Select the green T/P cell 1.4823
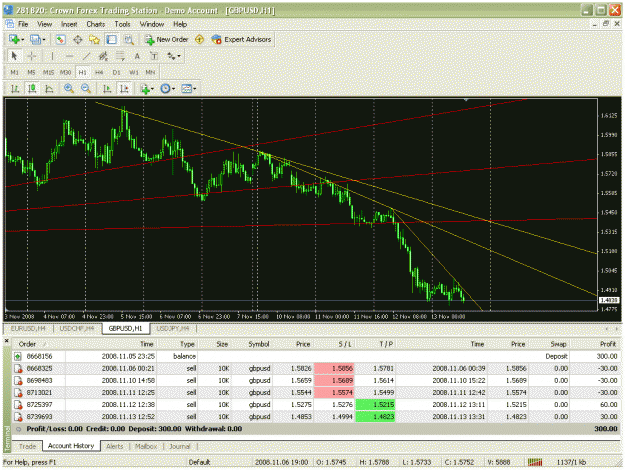This screenshot has height=470, width=625. point(375,417)
